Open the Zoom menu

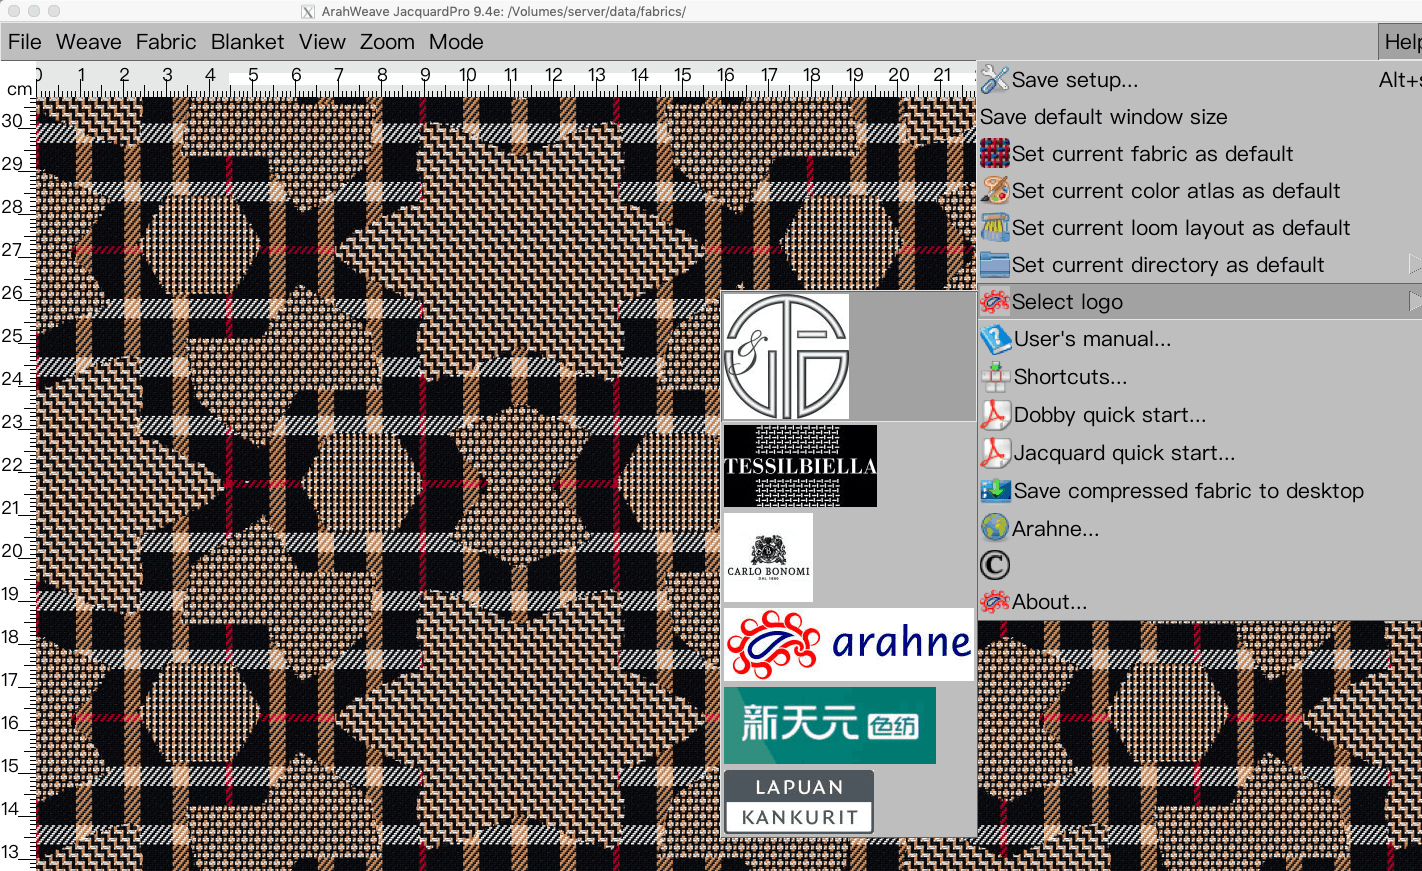(x=387, y=42)
